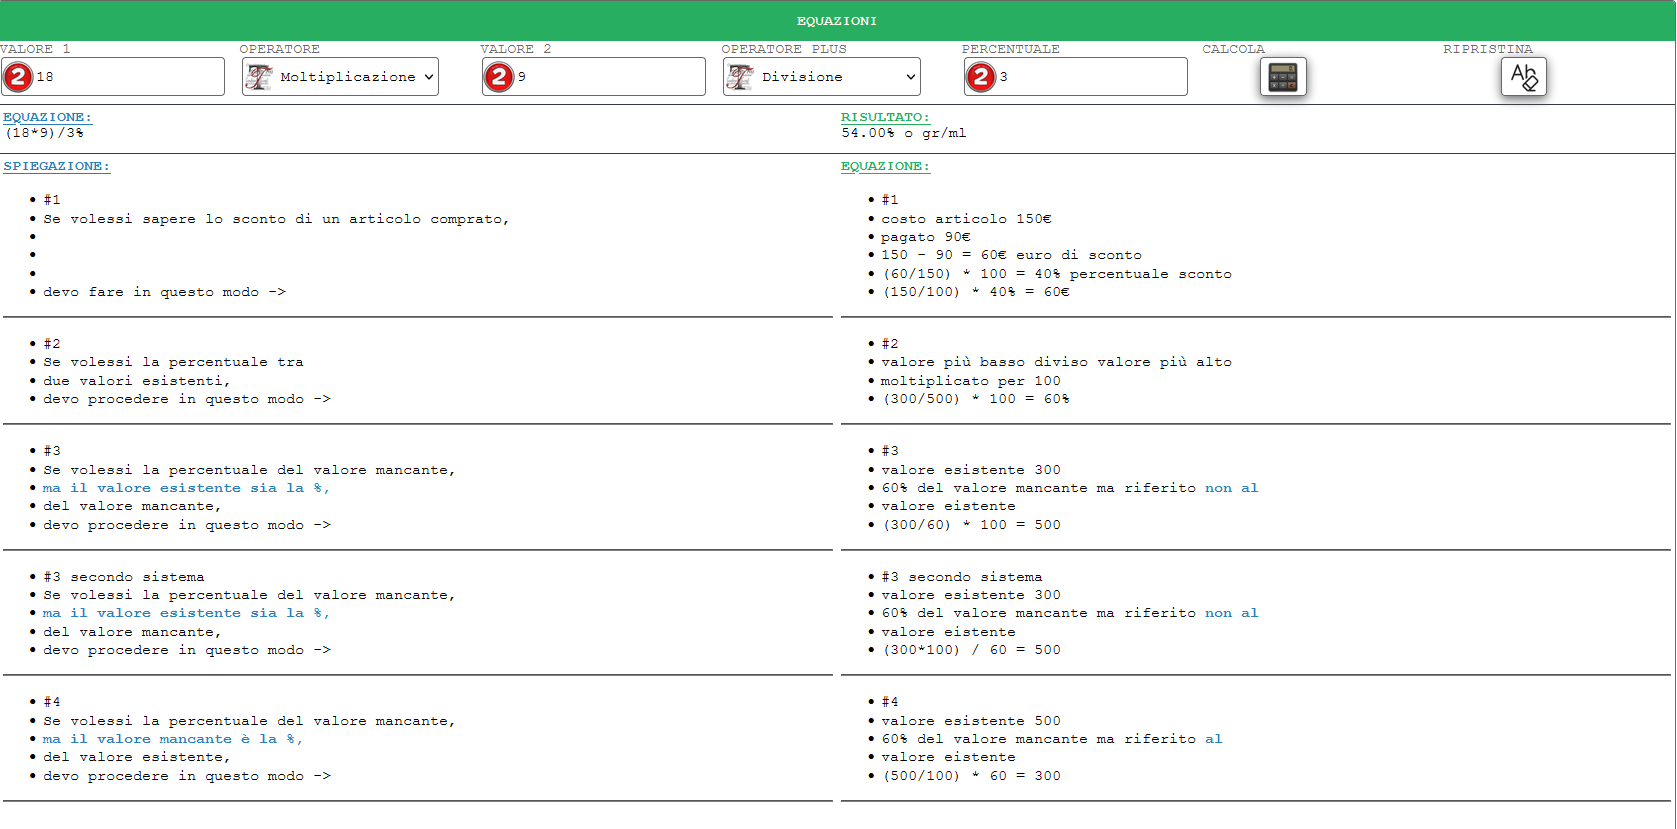Click the green EQUAZIONE: heading on the right

click(885, 166)
